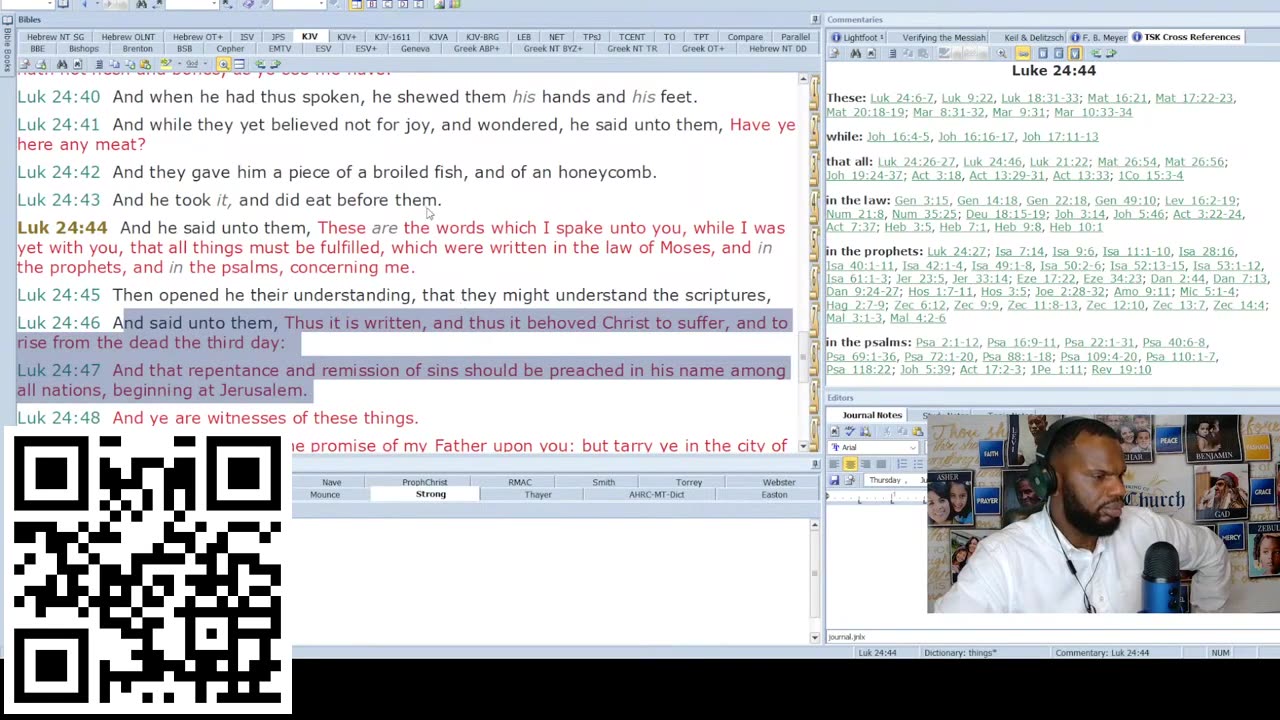Image resolution: width=1280 pixels, height=720 pixels.
Task: Select the Journal Notes editor tab
Action: [x=871, y=415]
